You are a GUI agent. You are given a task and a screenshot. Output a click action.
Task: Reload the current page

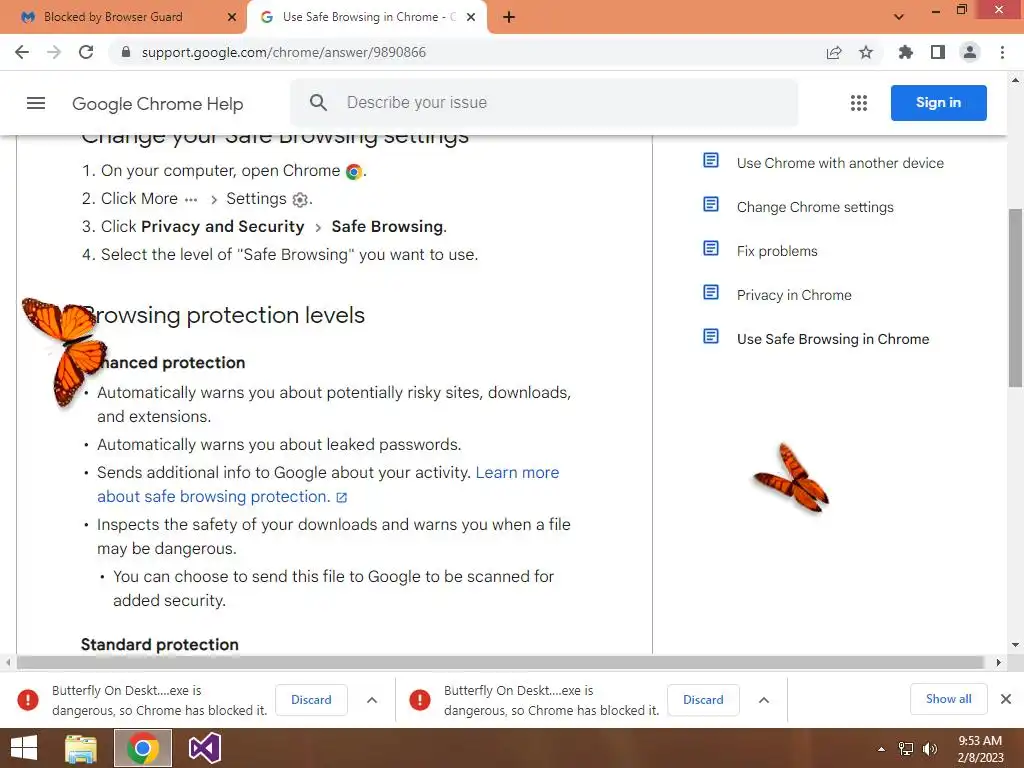(x=86, y=52)
